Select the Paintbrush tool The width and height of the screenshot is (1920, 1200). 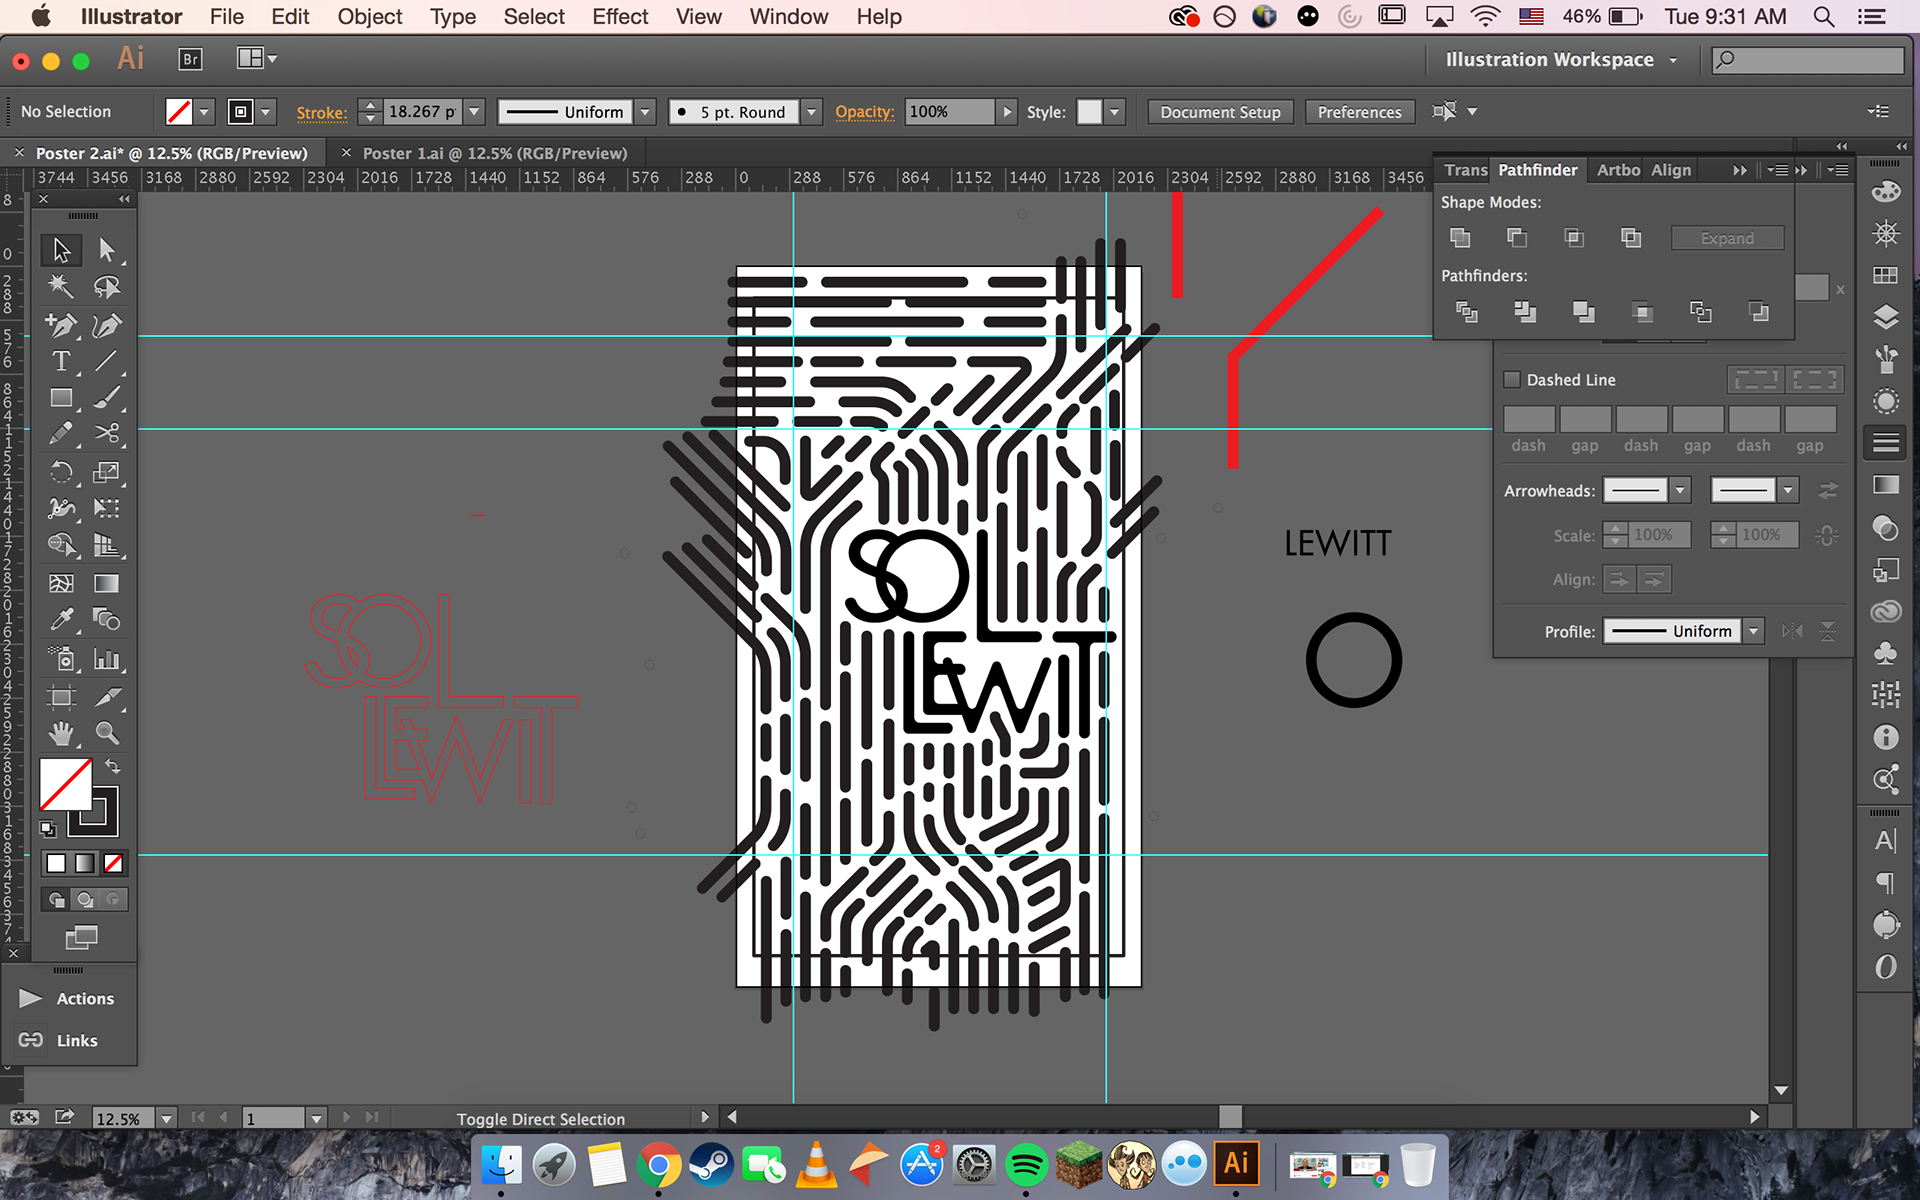[106, 398]
